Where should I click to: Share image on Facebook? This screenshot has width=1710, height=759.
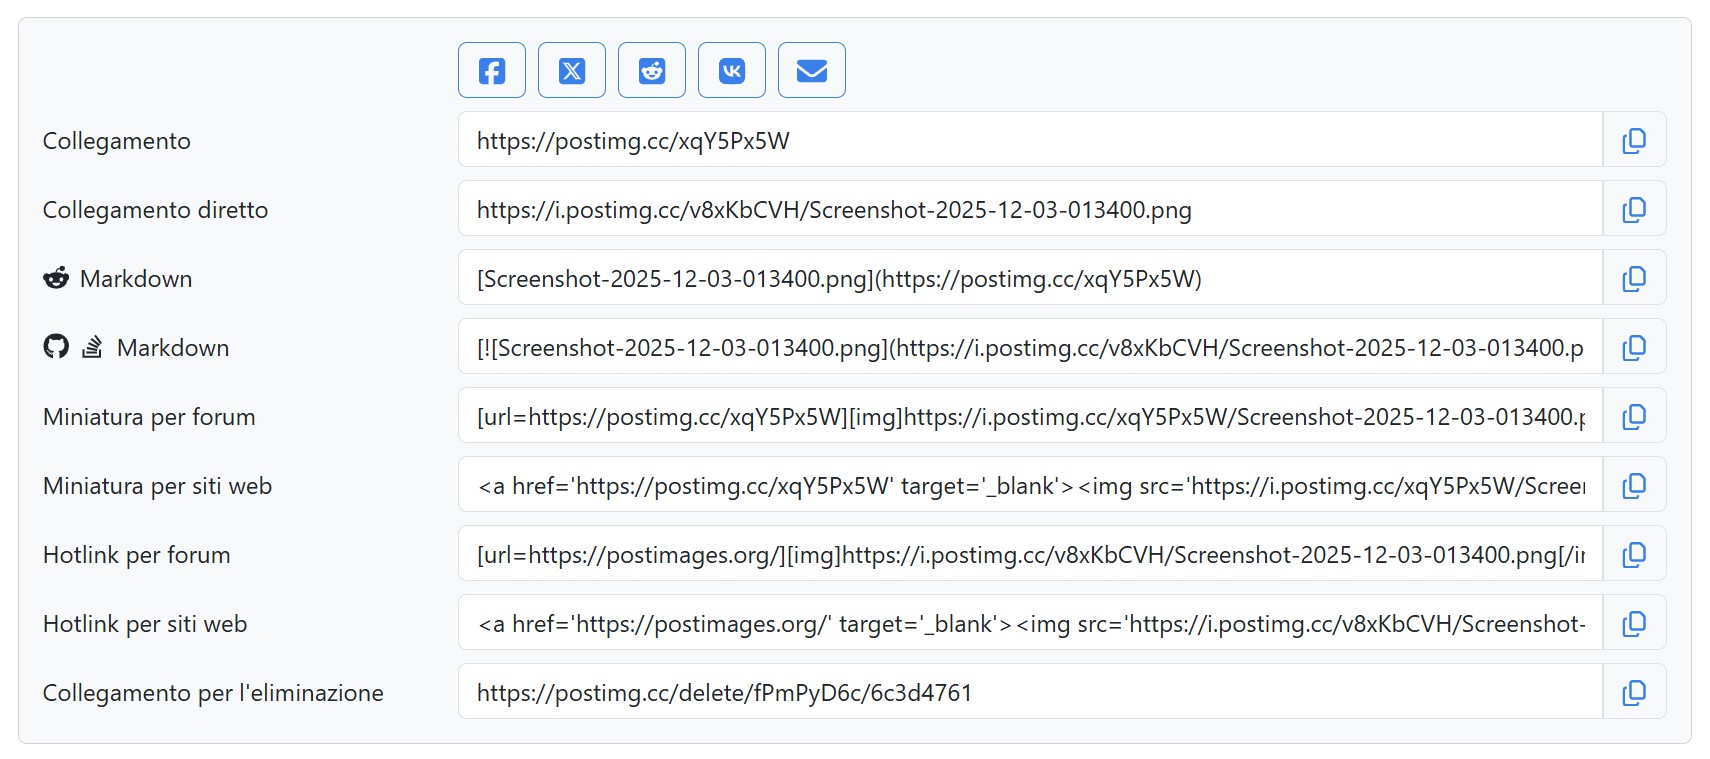tap(492, 70)
